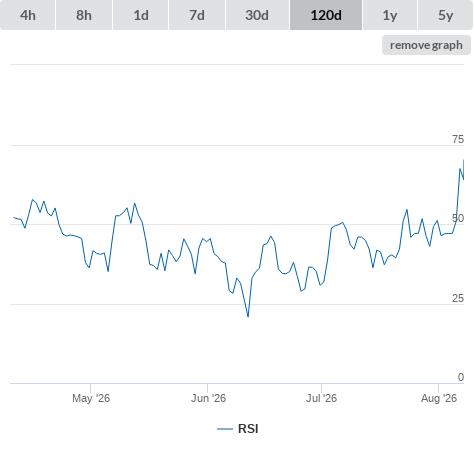Switch to the 4h time range
Image resolution: width=474 pixels, height=455 pixels.
28,15
